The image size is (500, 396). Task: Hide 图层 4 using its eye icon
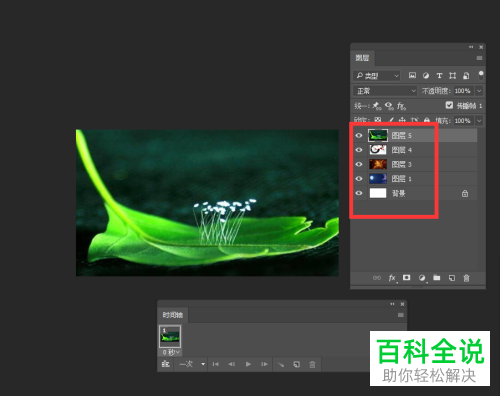coord(359,150)
